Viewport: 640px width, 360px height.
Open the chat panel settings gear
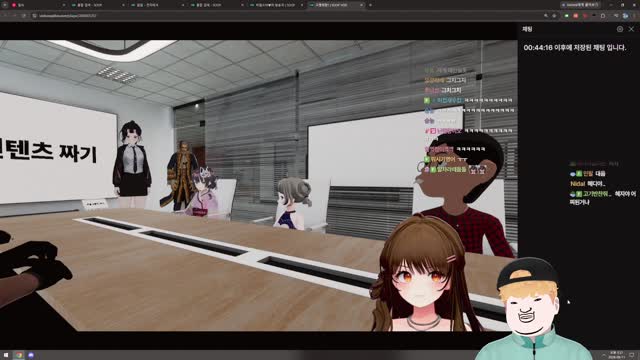(620, 29)
